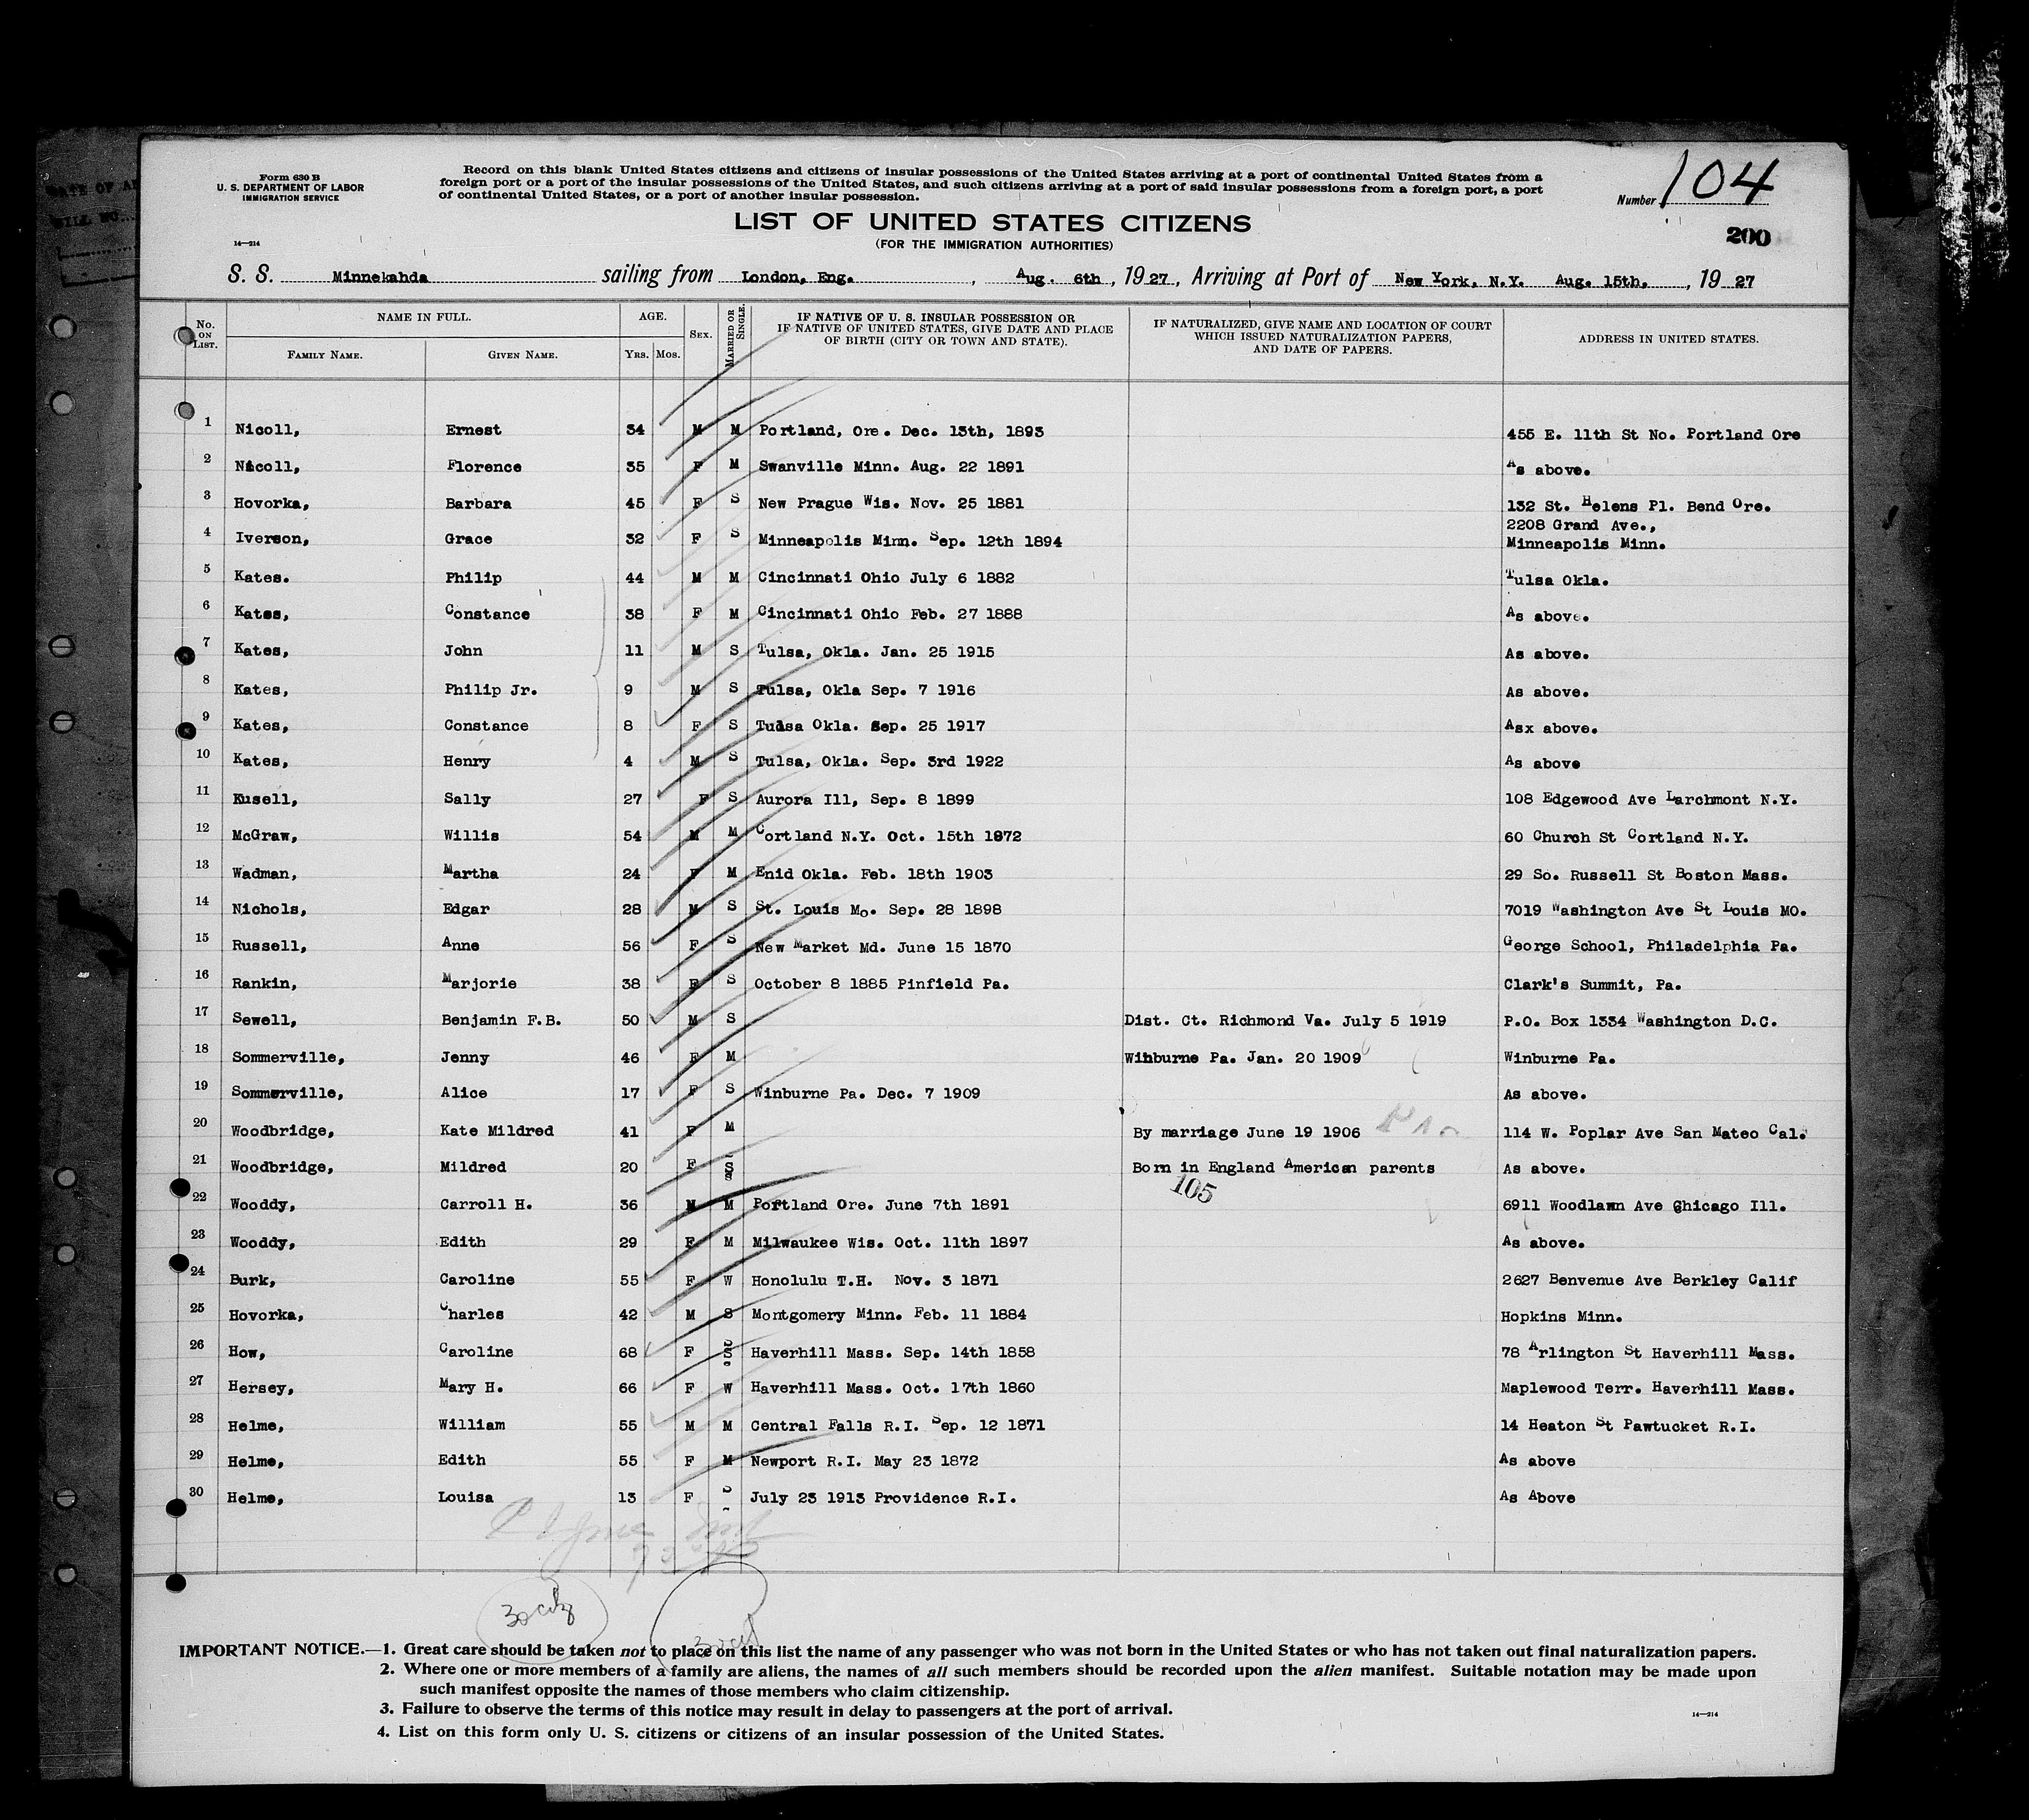
Task: Click birthplace 'Enid Okla. Feb. 18th 1903'
Action: click(x=875, y=873)
